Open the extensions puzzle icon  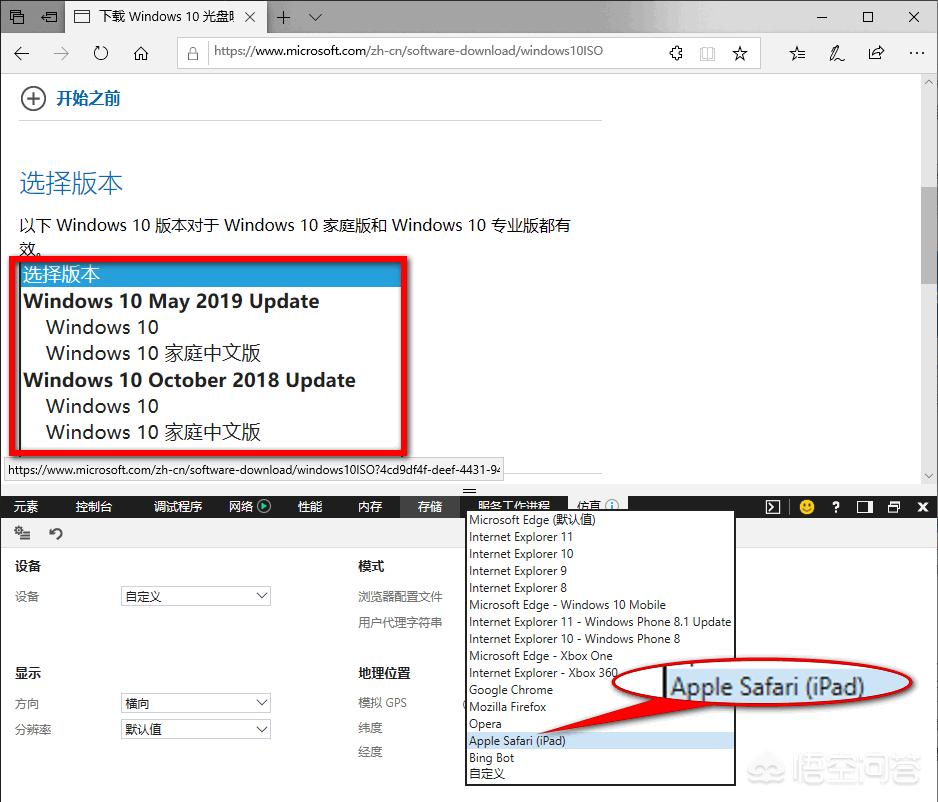(676, 54)
